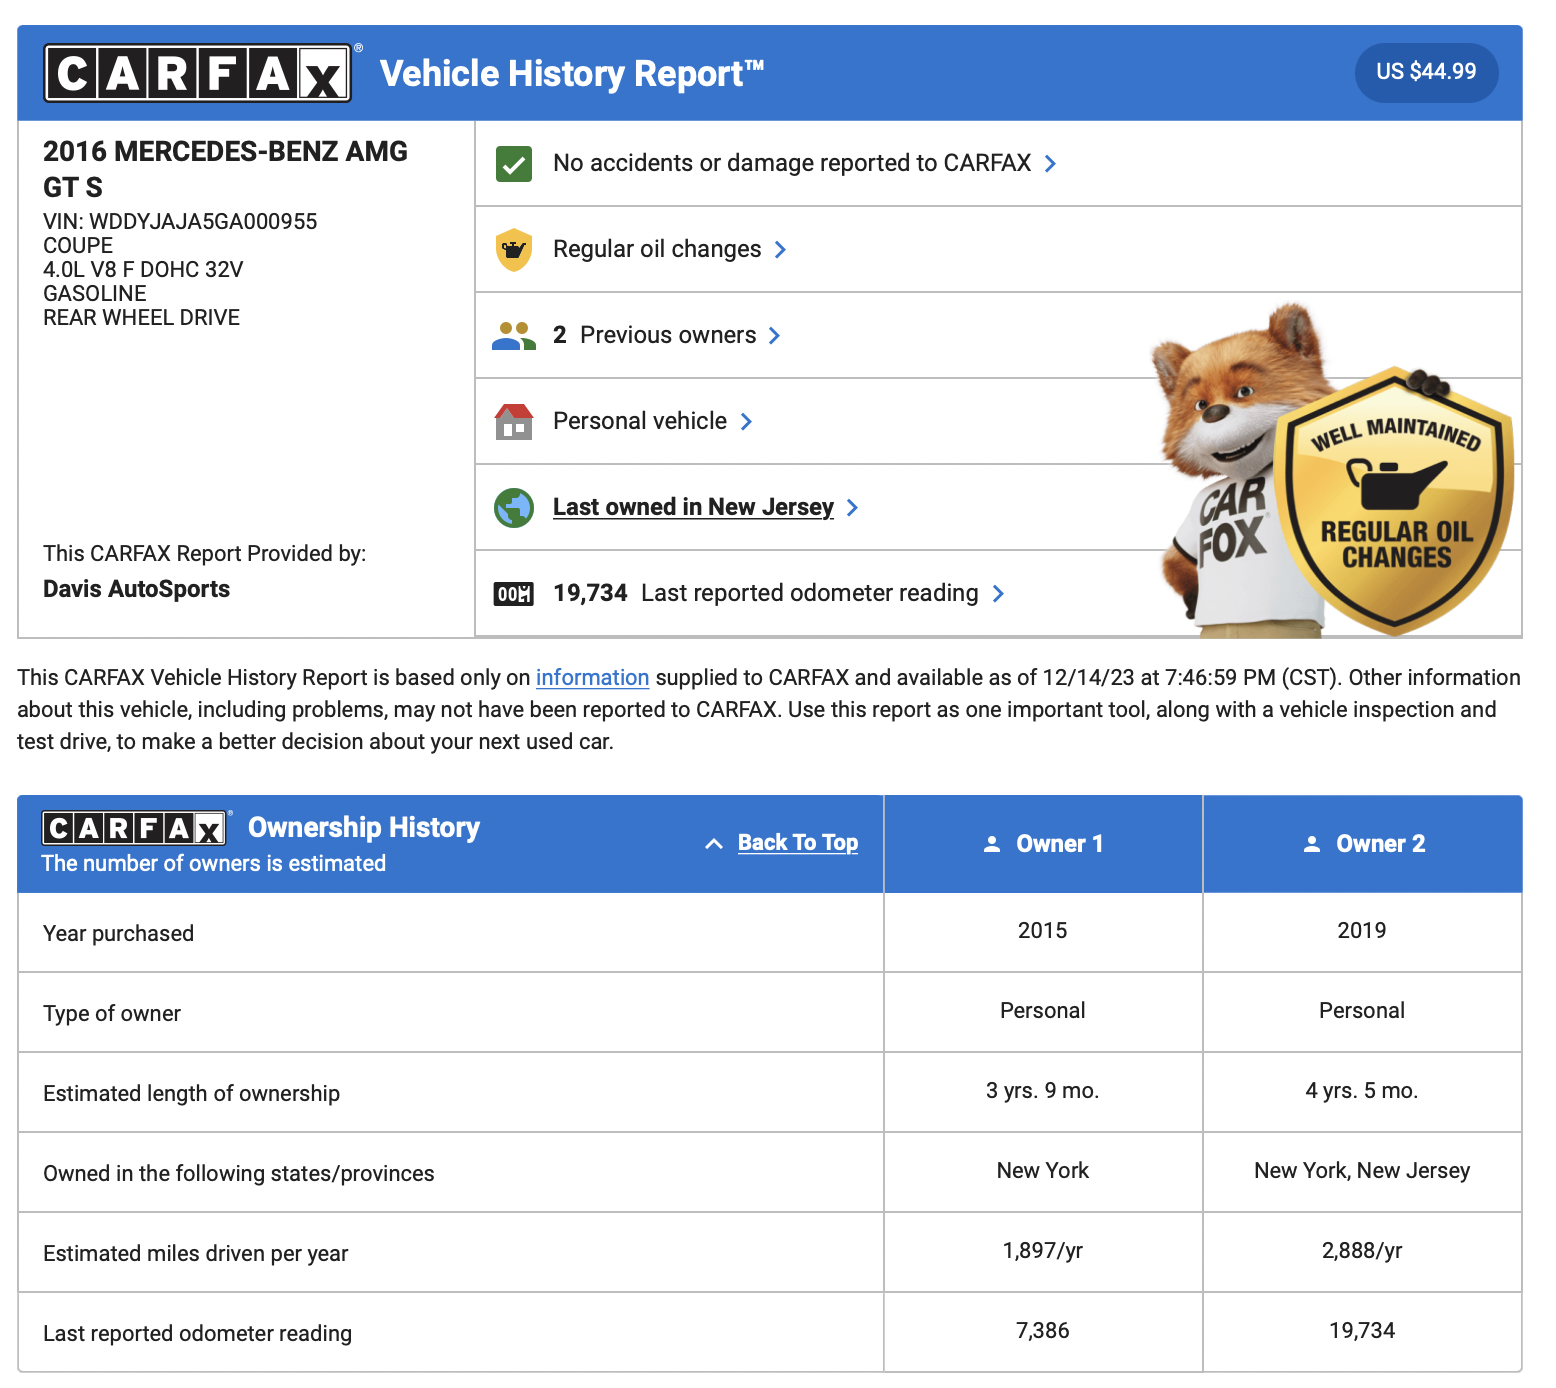This screenshot has width=1556, height=1388.
Task: Click the number of owners is estimated note
Action: click(213, 863)
